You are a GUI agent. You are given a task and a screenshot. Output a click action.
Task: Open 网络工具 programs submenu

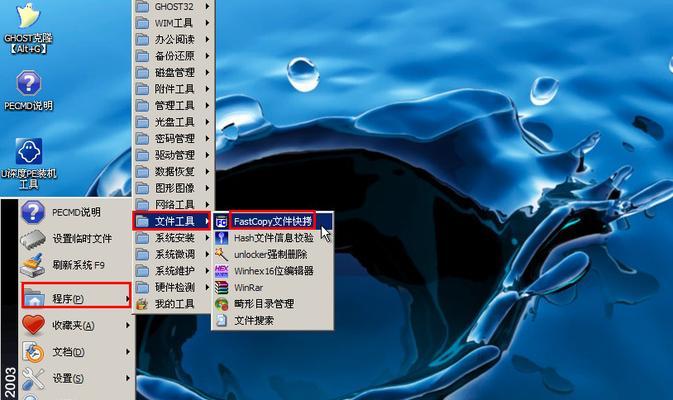(173, 205)
